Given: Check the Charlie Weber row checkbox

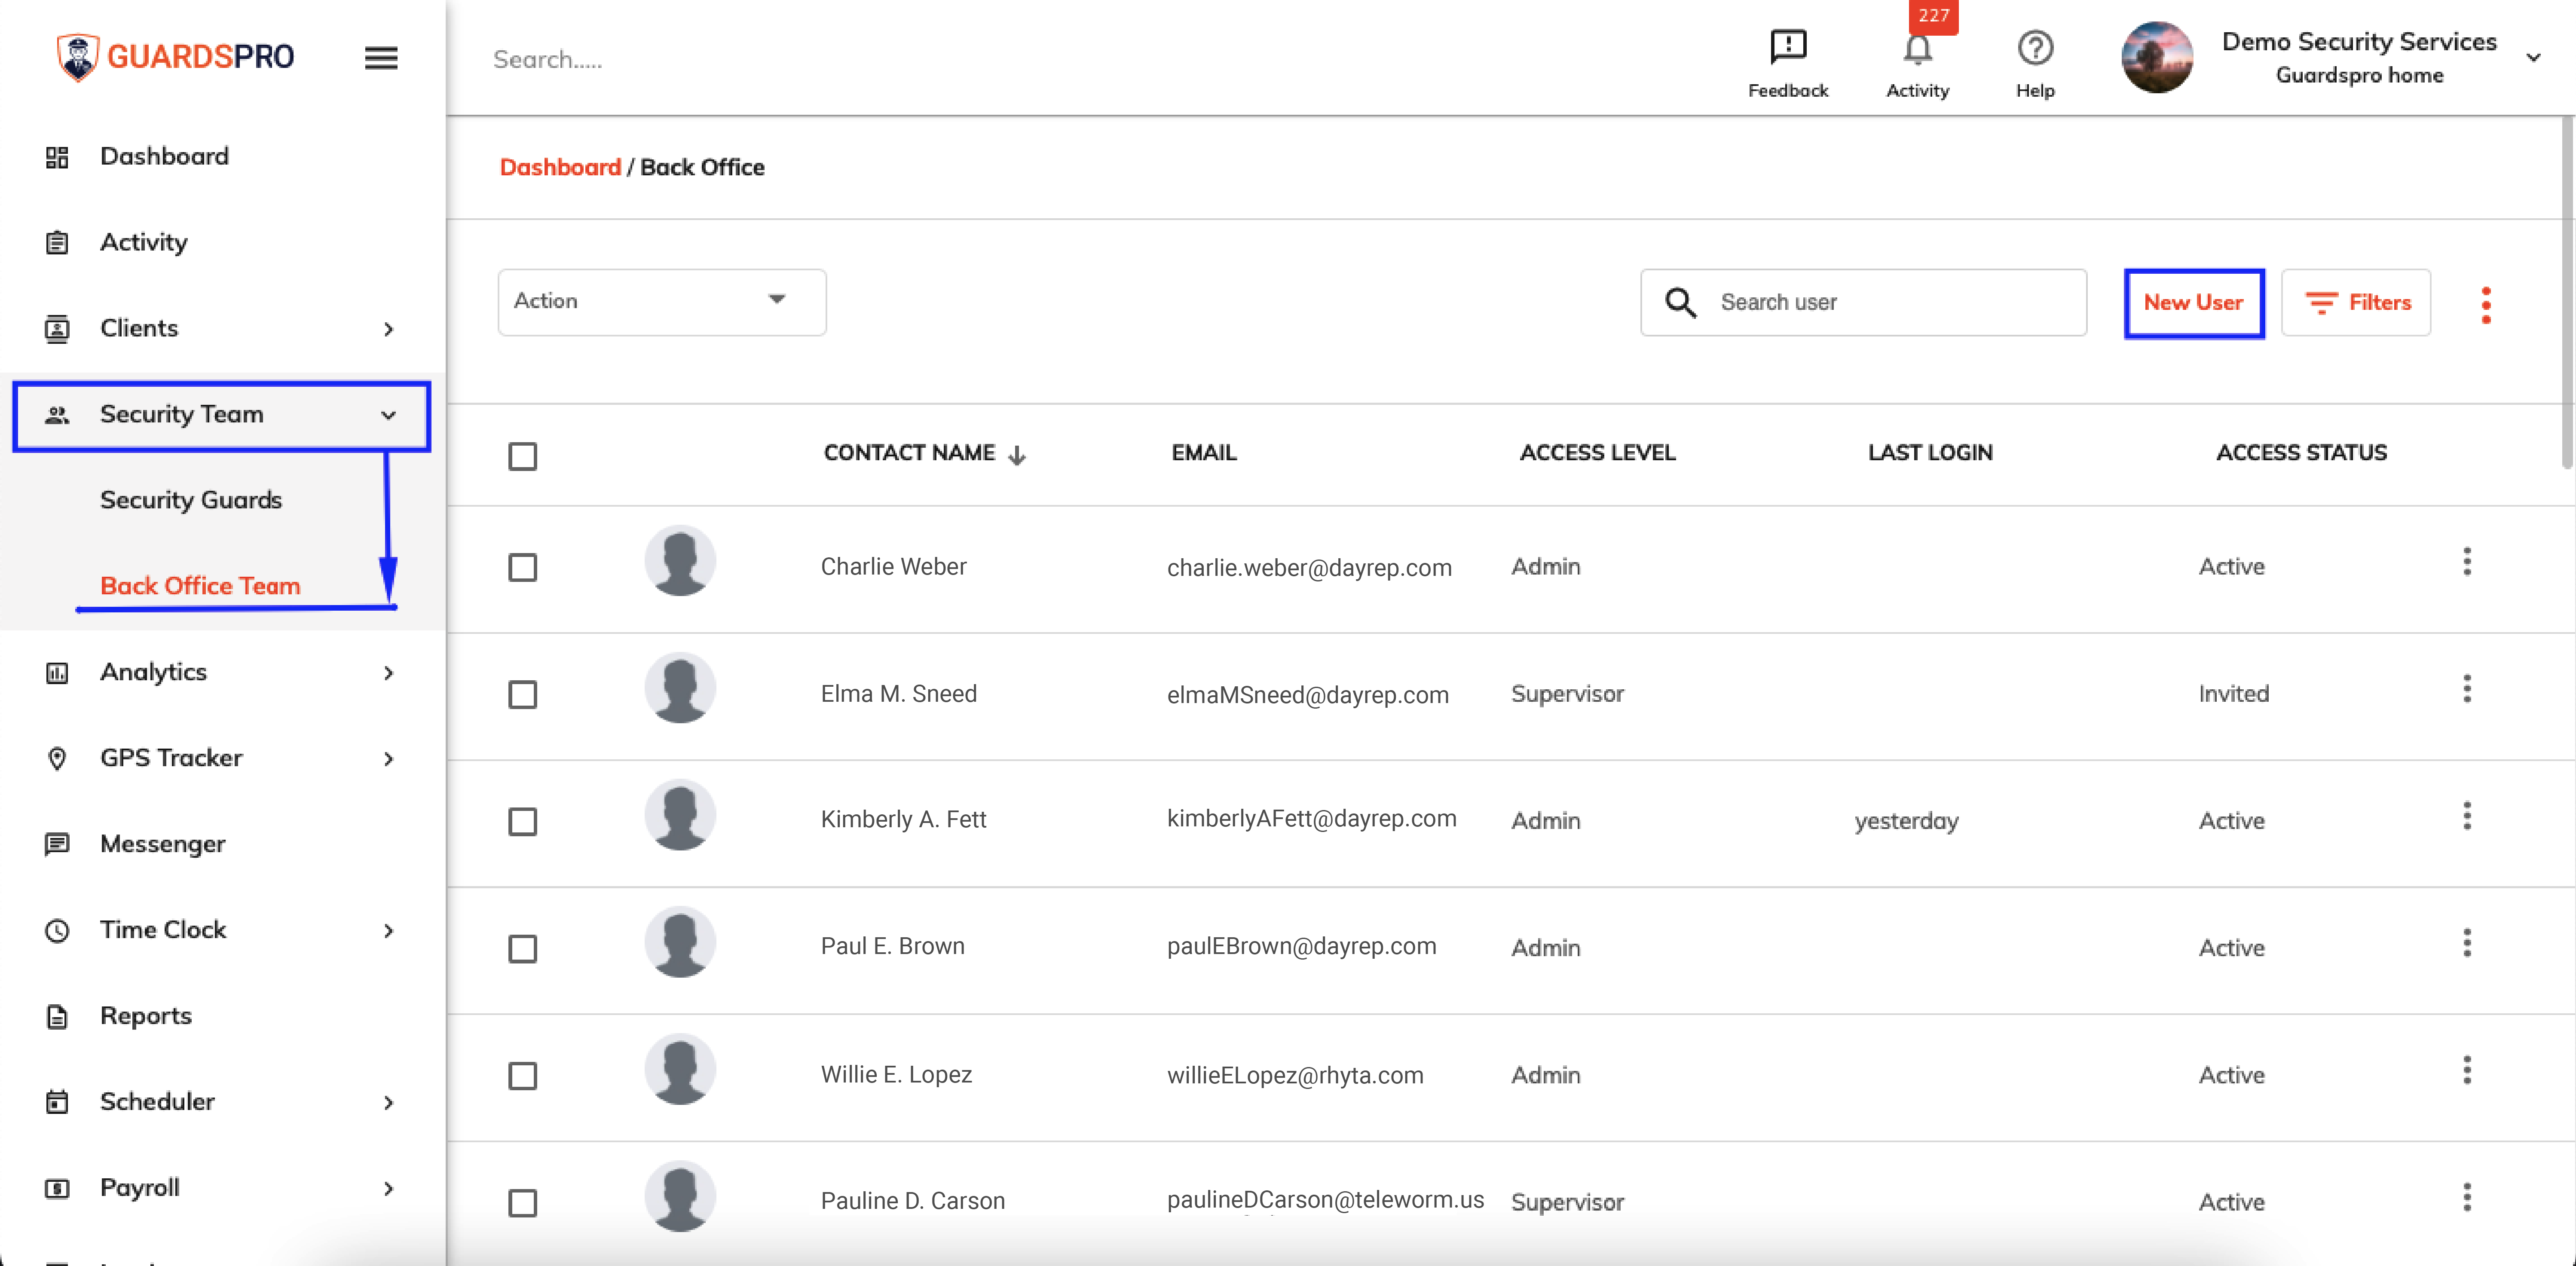Looking at the screenshot, I should point(522,568).
